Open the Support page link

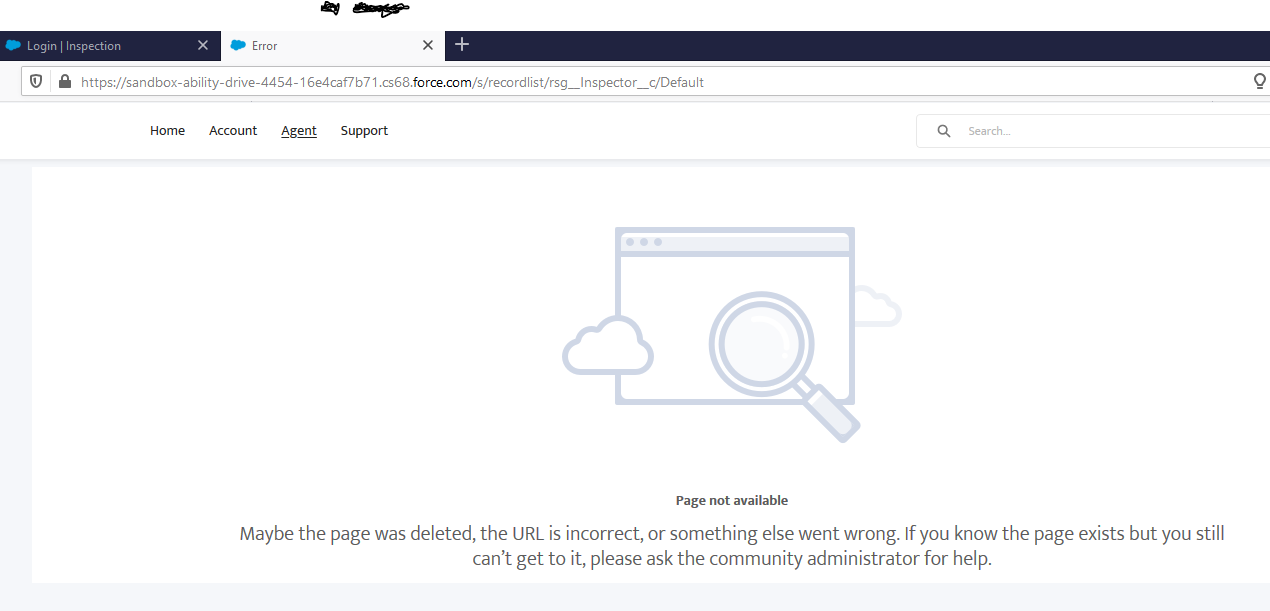click(x=364, y=130)
